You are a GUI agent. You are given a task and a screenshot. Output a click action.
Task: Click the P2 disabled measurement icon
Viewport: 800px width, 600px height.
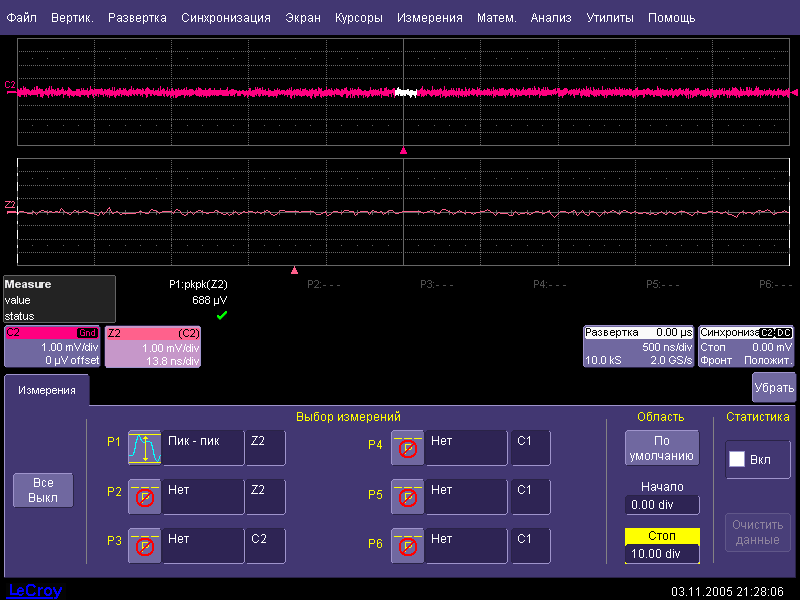[x=144, y=497]
